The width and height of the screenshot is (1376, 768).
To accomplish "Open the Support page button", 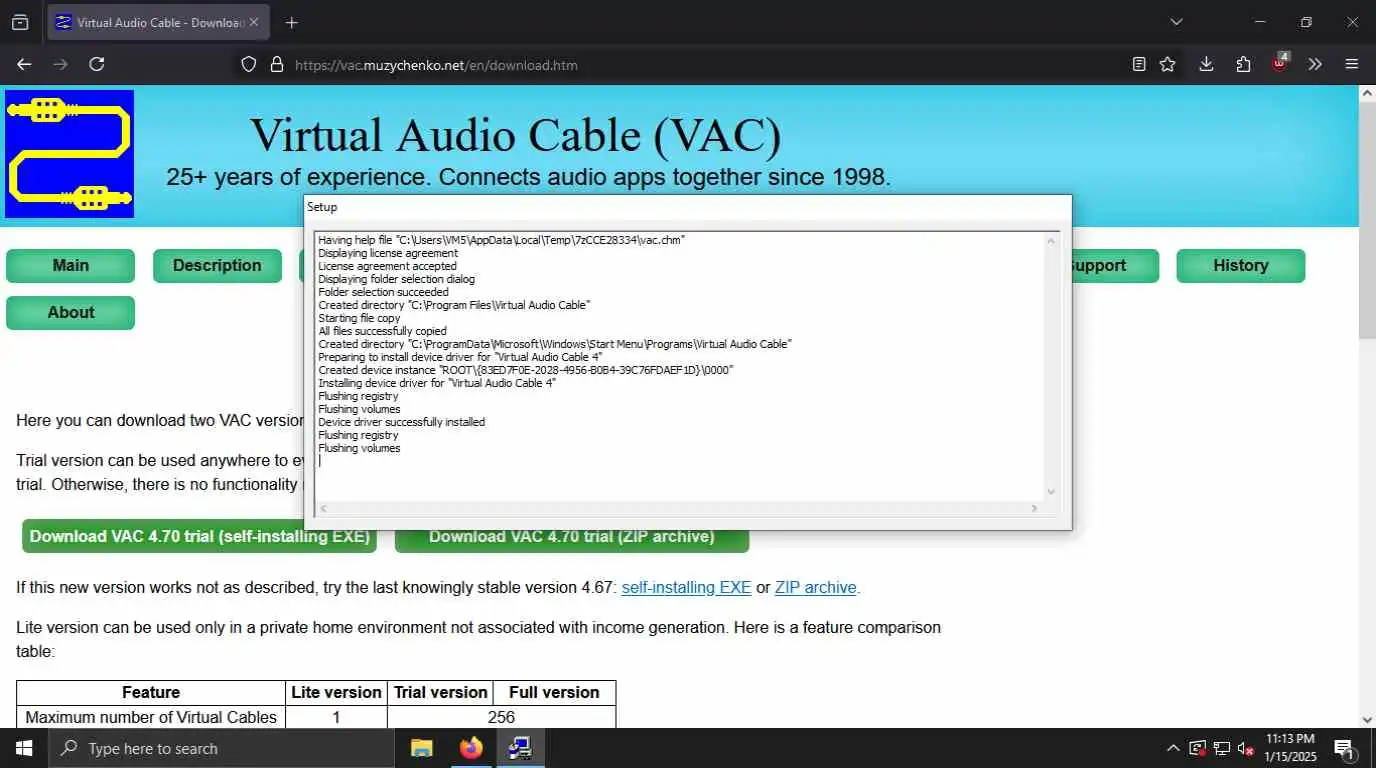I will [x=1115, y=266].
